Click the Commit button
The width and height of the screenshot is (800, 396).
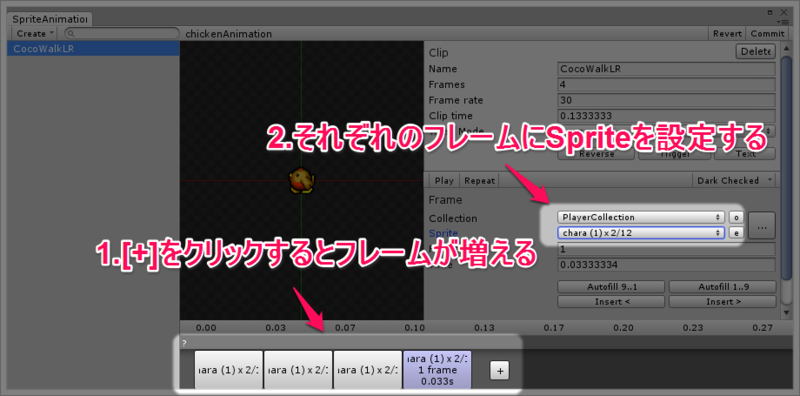click(x=767, y=34)
